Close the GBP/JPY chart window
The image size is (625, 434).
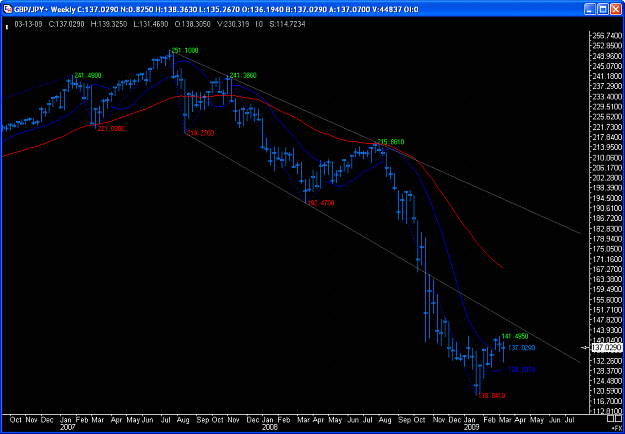(x=614, y=9)
